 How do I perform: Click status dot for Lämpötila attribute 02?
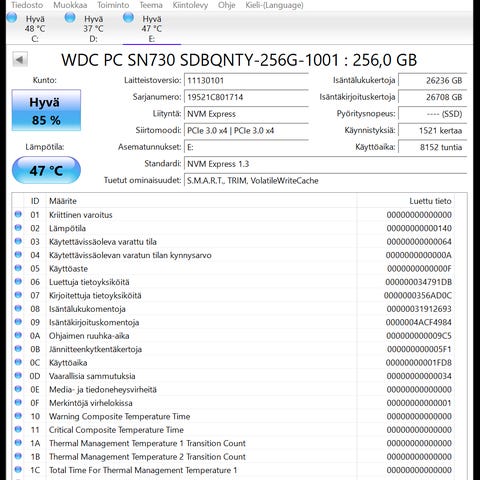click(x=18, y=228)
